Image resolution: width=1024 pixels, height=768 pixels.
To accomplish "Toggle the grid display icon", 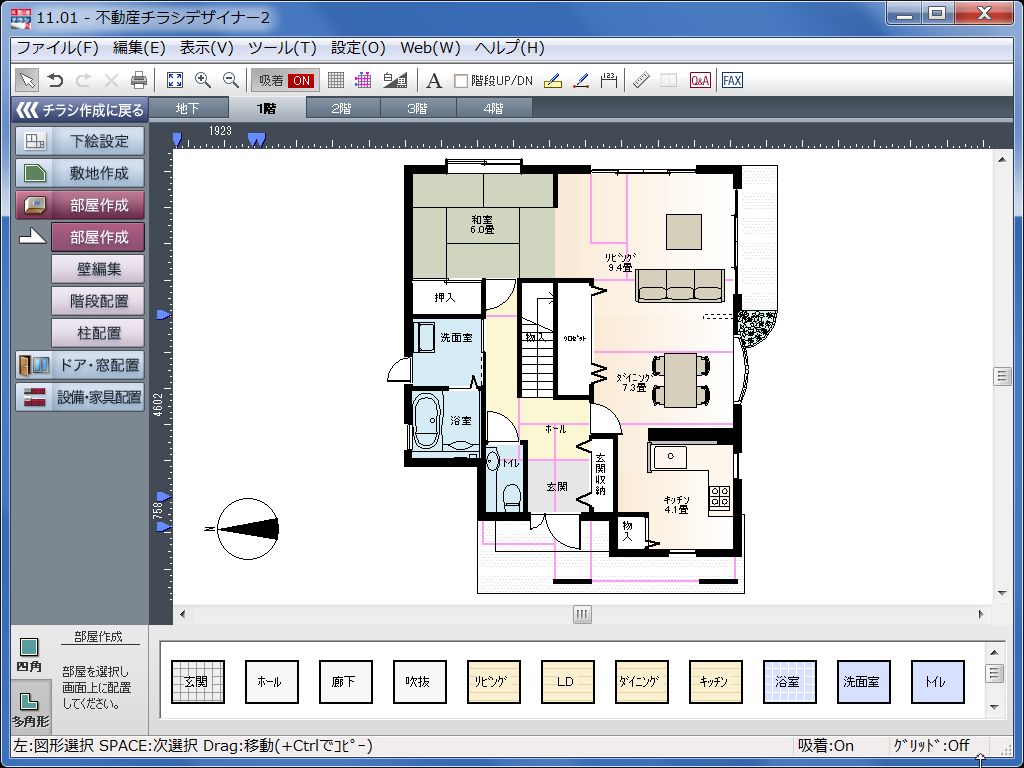I will 336,80.
